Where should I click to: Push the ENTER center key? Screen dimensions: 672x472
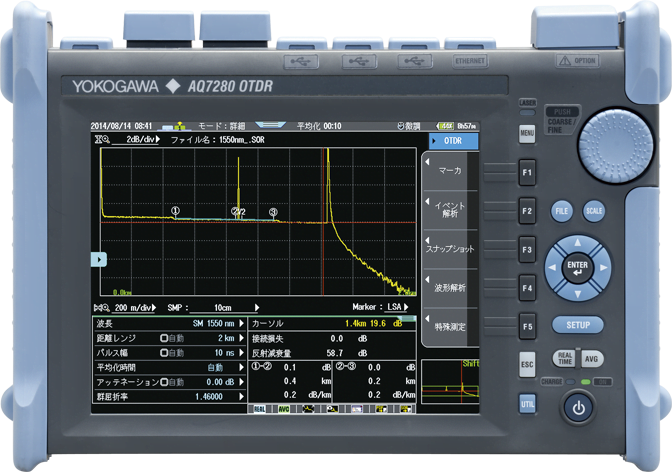coord(578,268)
